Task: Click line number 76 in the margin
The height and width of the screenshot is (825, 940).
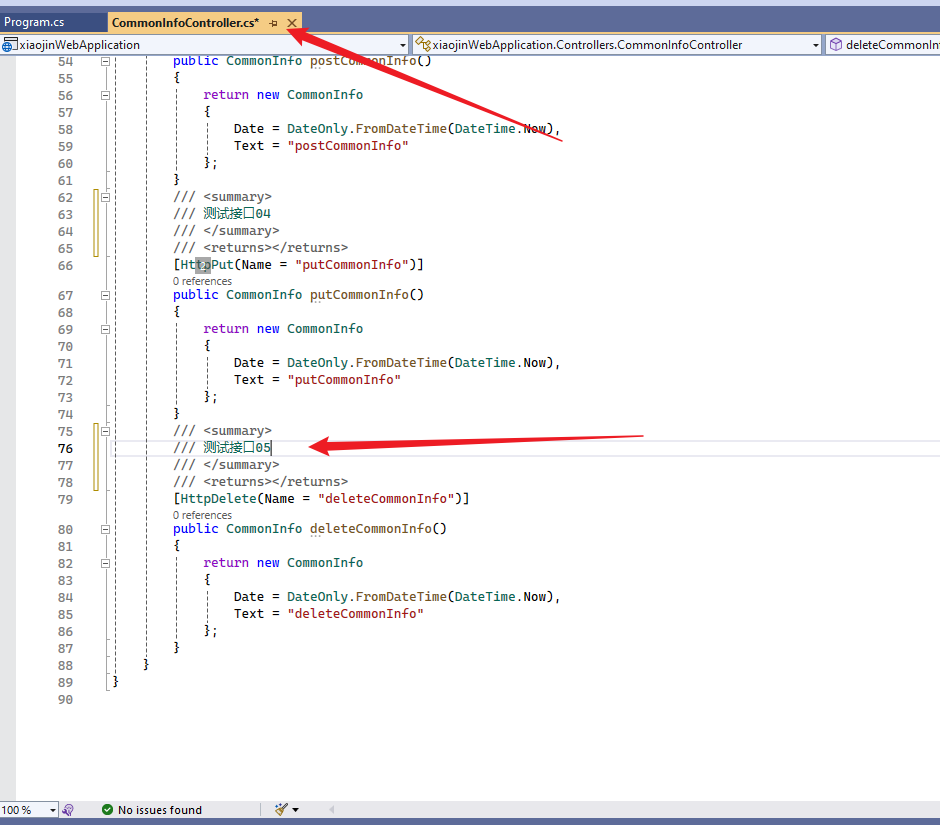Action: pos(65,448)
